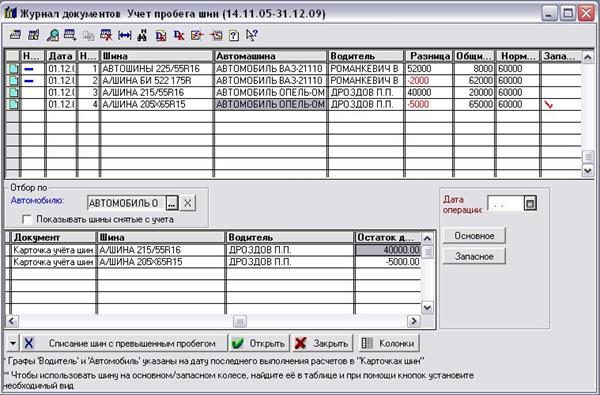Click the date interval arrows icon
The image size is (600, 395).
[x=125, y=36]
